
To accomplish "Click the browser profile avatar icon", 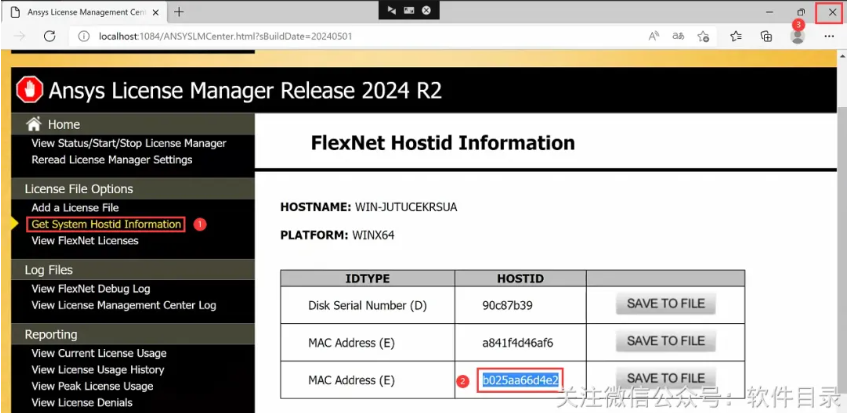I will coord(797,36).
